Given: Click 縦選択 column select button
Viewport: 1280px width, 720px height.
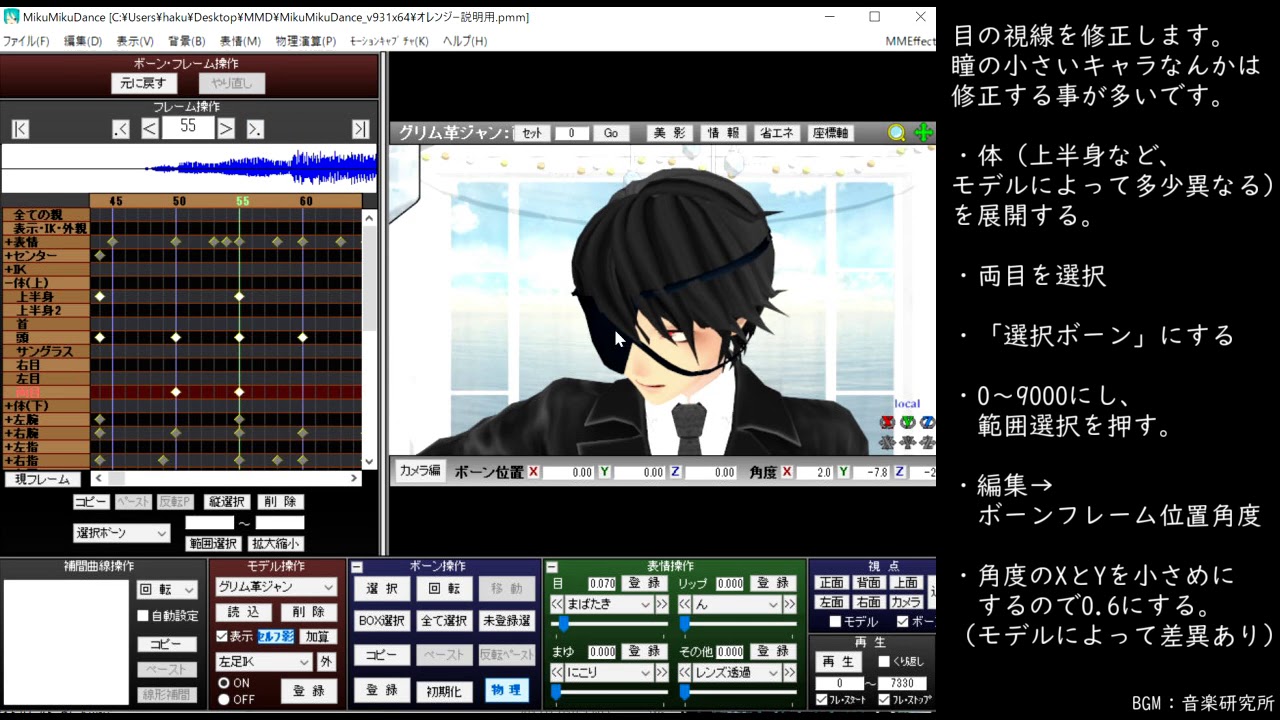Looking at the screenshot, I should (226, 502).
